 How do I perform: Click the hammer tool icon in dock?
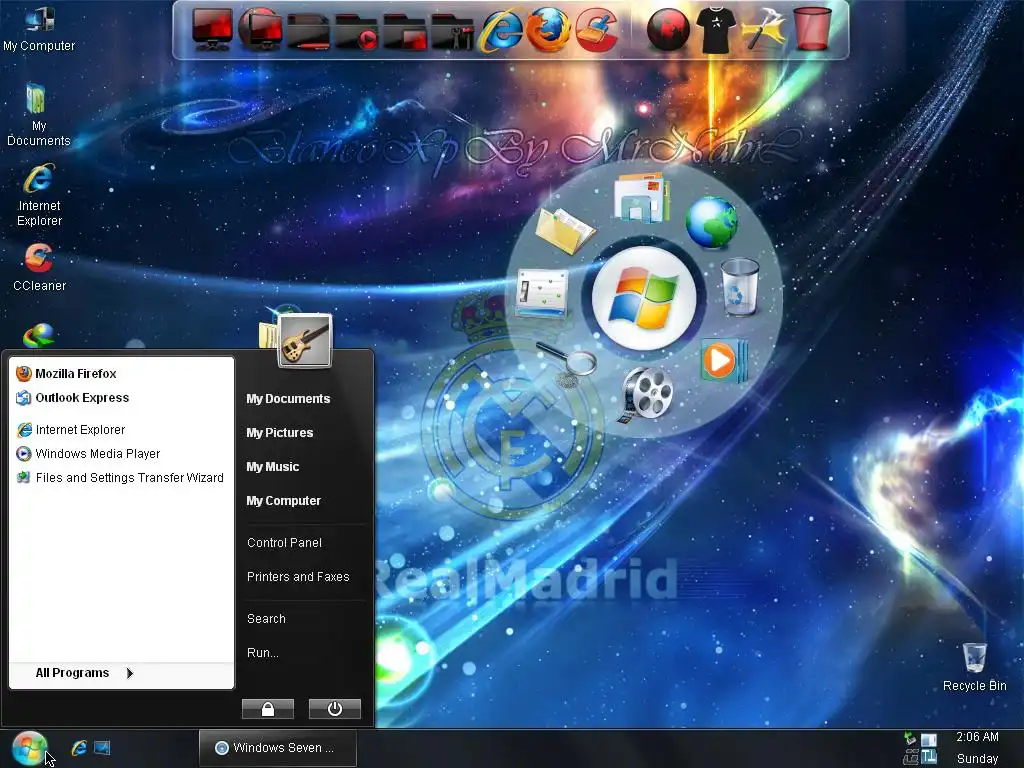pos(763,30)
